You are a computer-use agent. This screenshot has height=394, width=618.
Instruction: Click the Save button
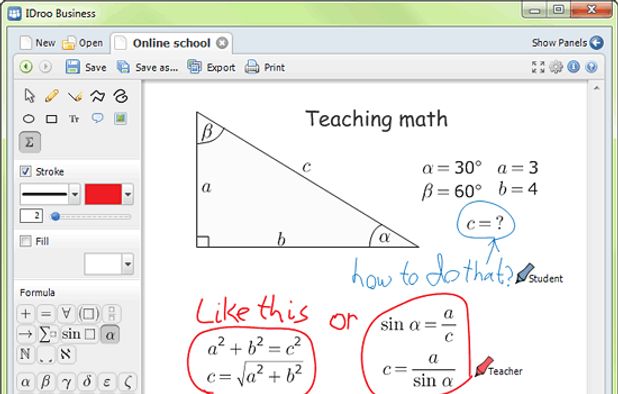(x=86, y=67)
